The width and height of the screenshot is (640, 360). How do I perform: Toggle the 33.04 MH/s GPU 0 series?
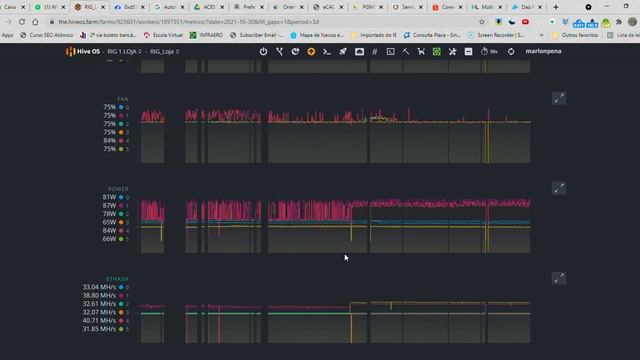tap(106, 287)
